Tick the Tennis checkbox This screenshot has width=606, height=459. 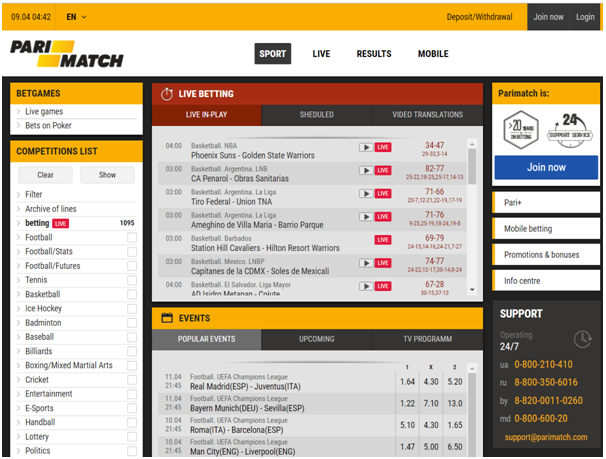(132, 280)
